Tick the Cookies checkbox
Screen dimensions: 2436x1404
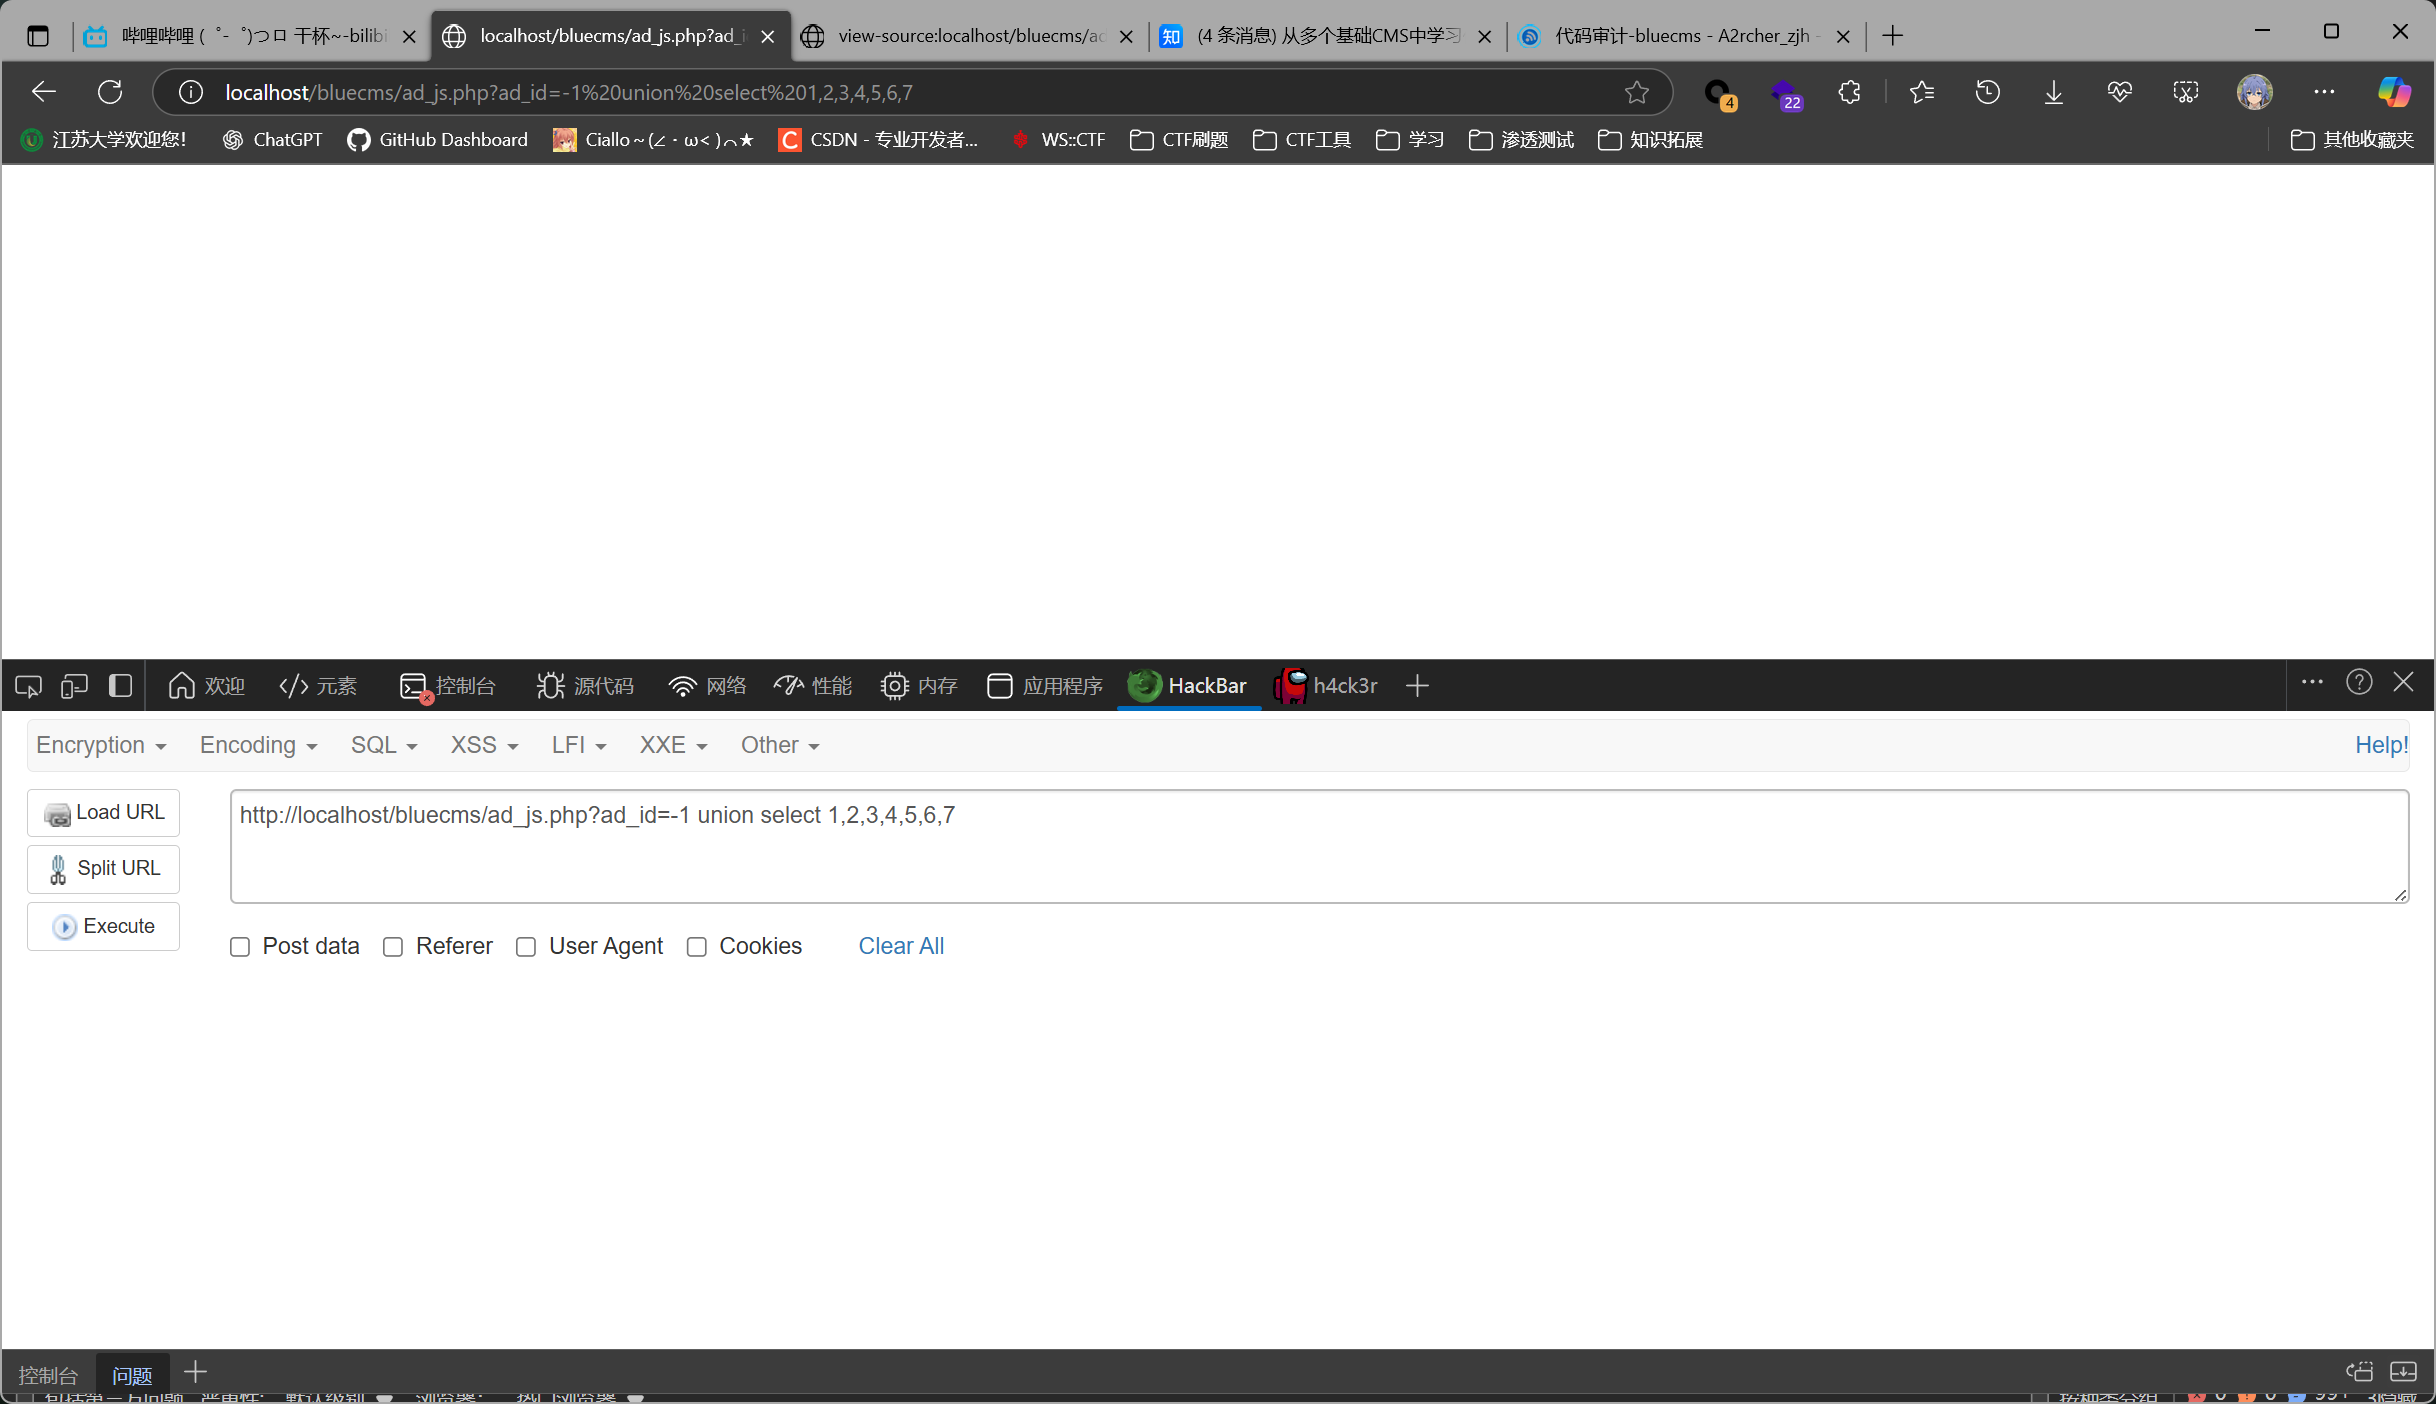pos(697,947)
